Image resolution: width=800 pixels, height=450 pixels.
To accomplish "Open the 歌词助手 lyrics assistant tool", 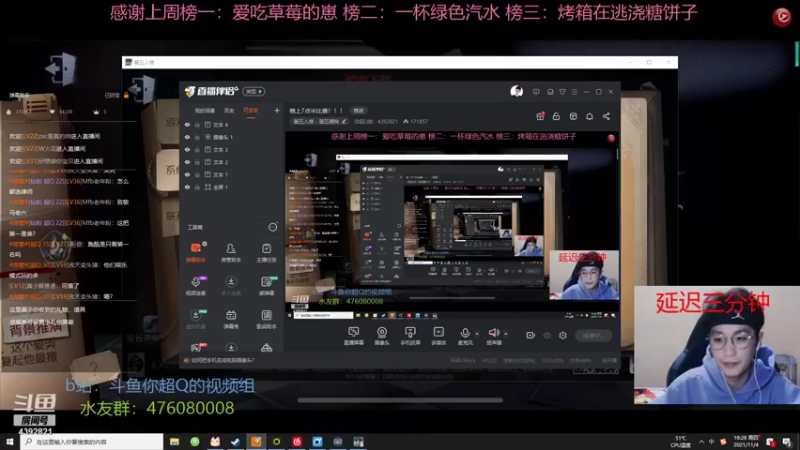I will (266, 319).
